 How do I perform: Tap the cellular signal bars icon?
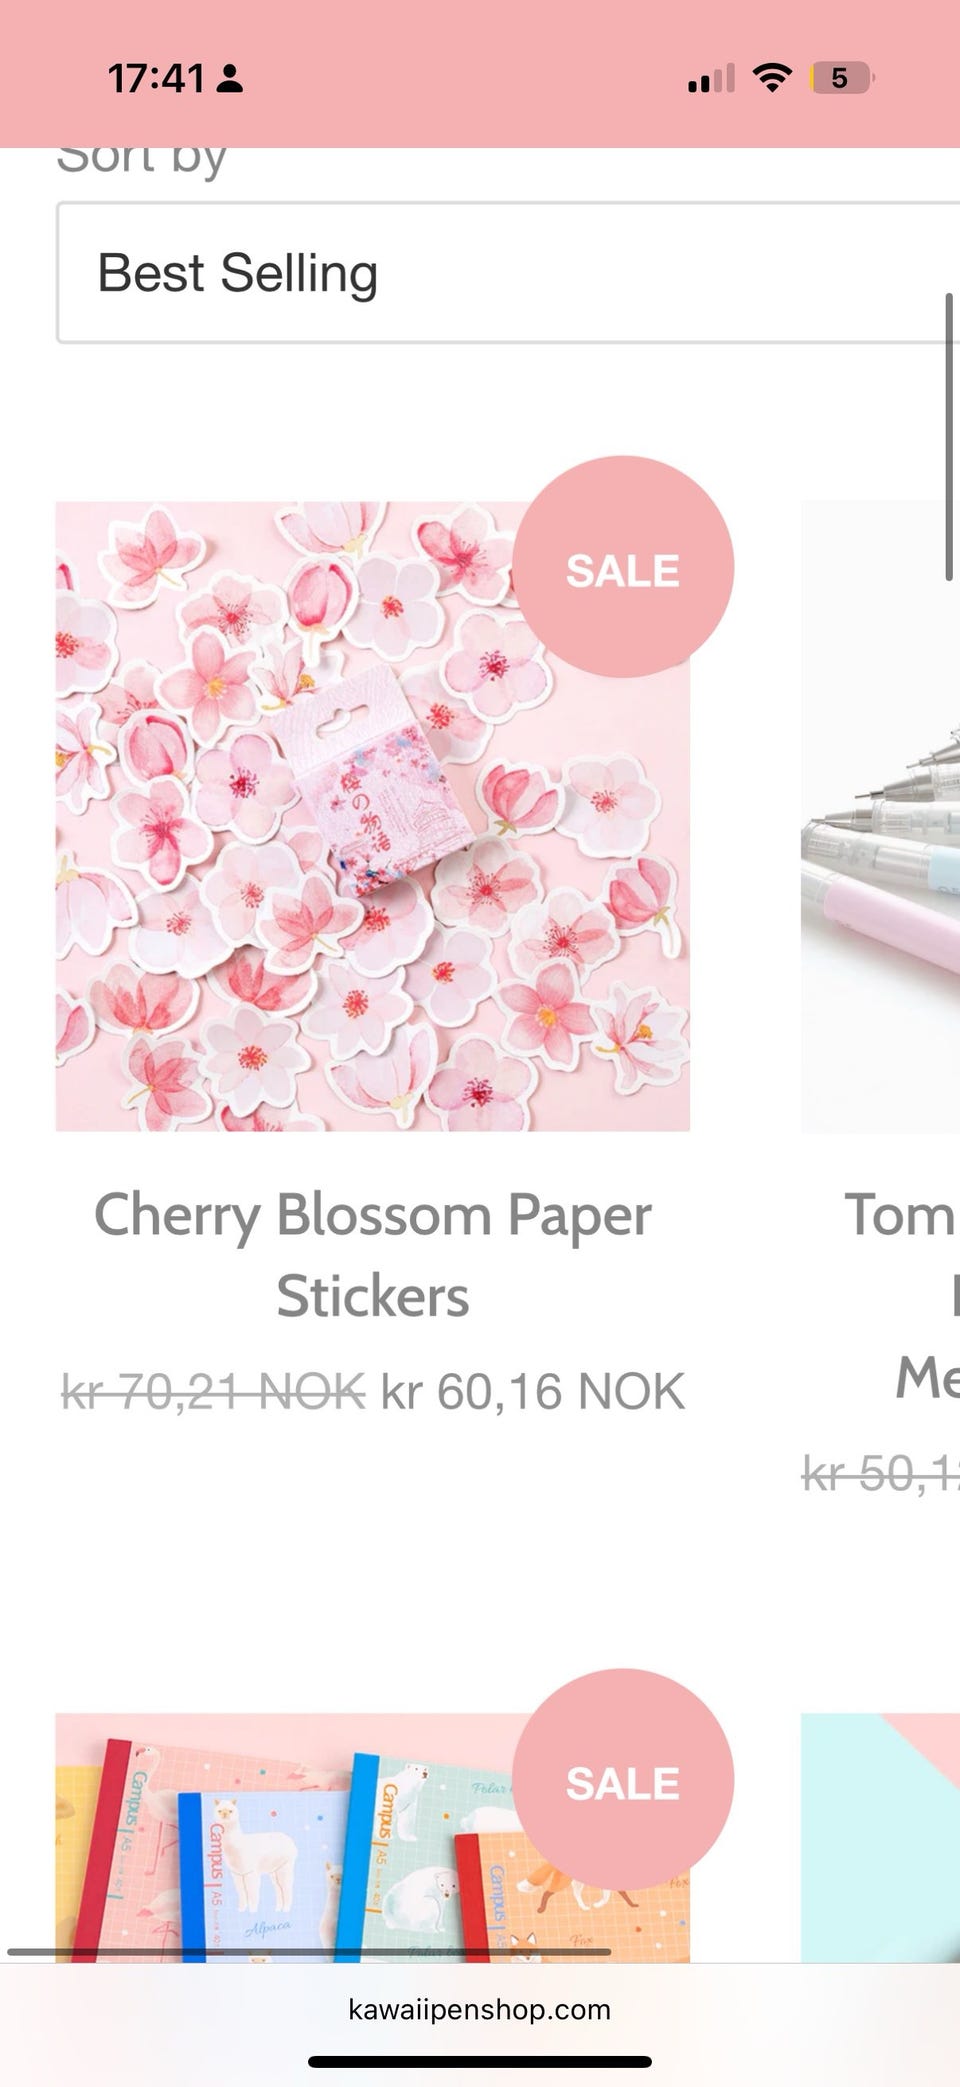click(711, 78)
